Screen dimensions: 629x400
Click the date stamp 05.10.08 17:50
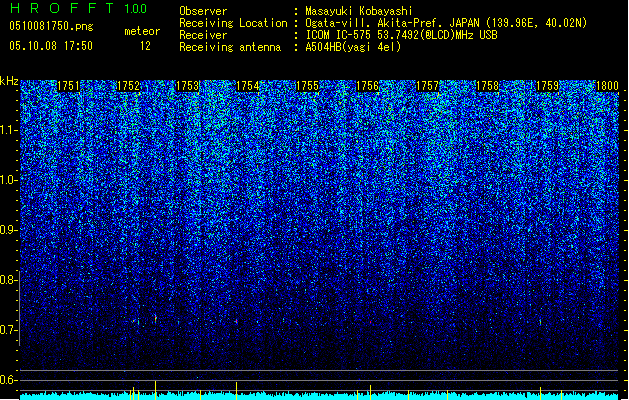tap(51, 46)
